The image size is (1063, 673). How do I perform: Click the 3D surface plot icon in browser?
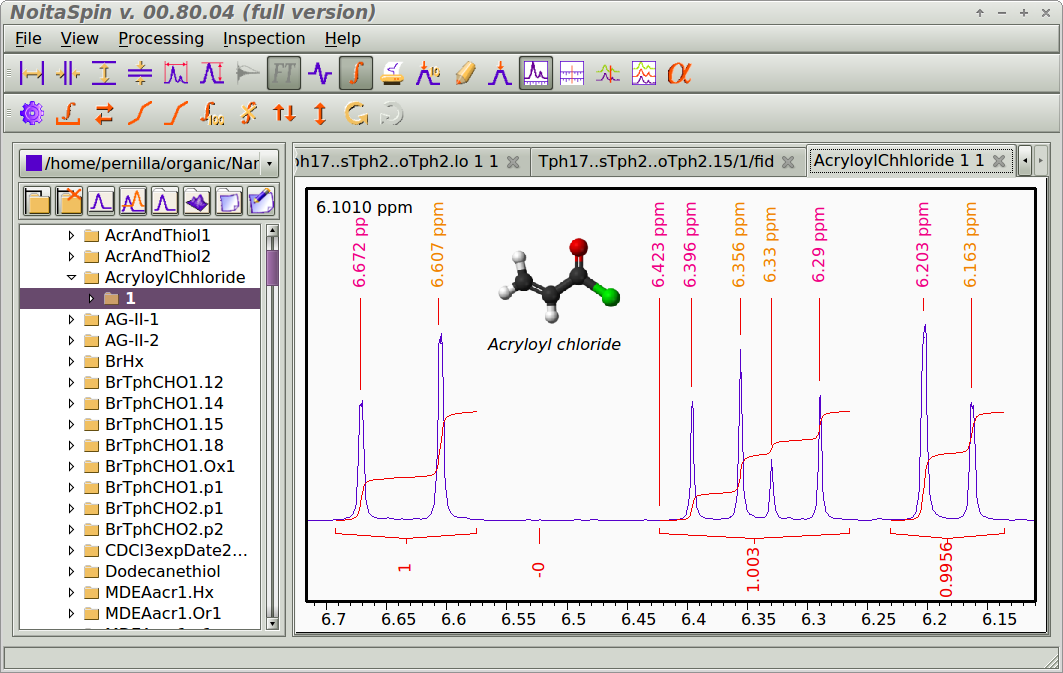click(197, 202)
